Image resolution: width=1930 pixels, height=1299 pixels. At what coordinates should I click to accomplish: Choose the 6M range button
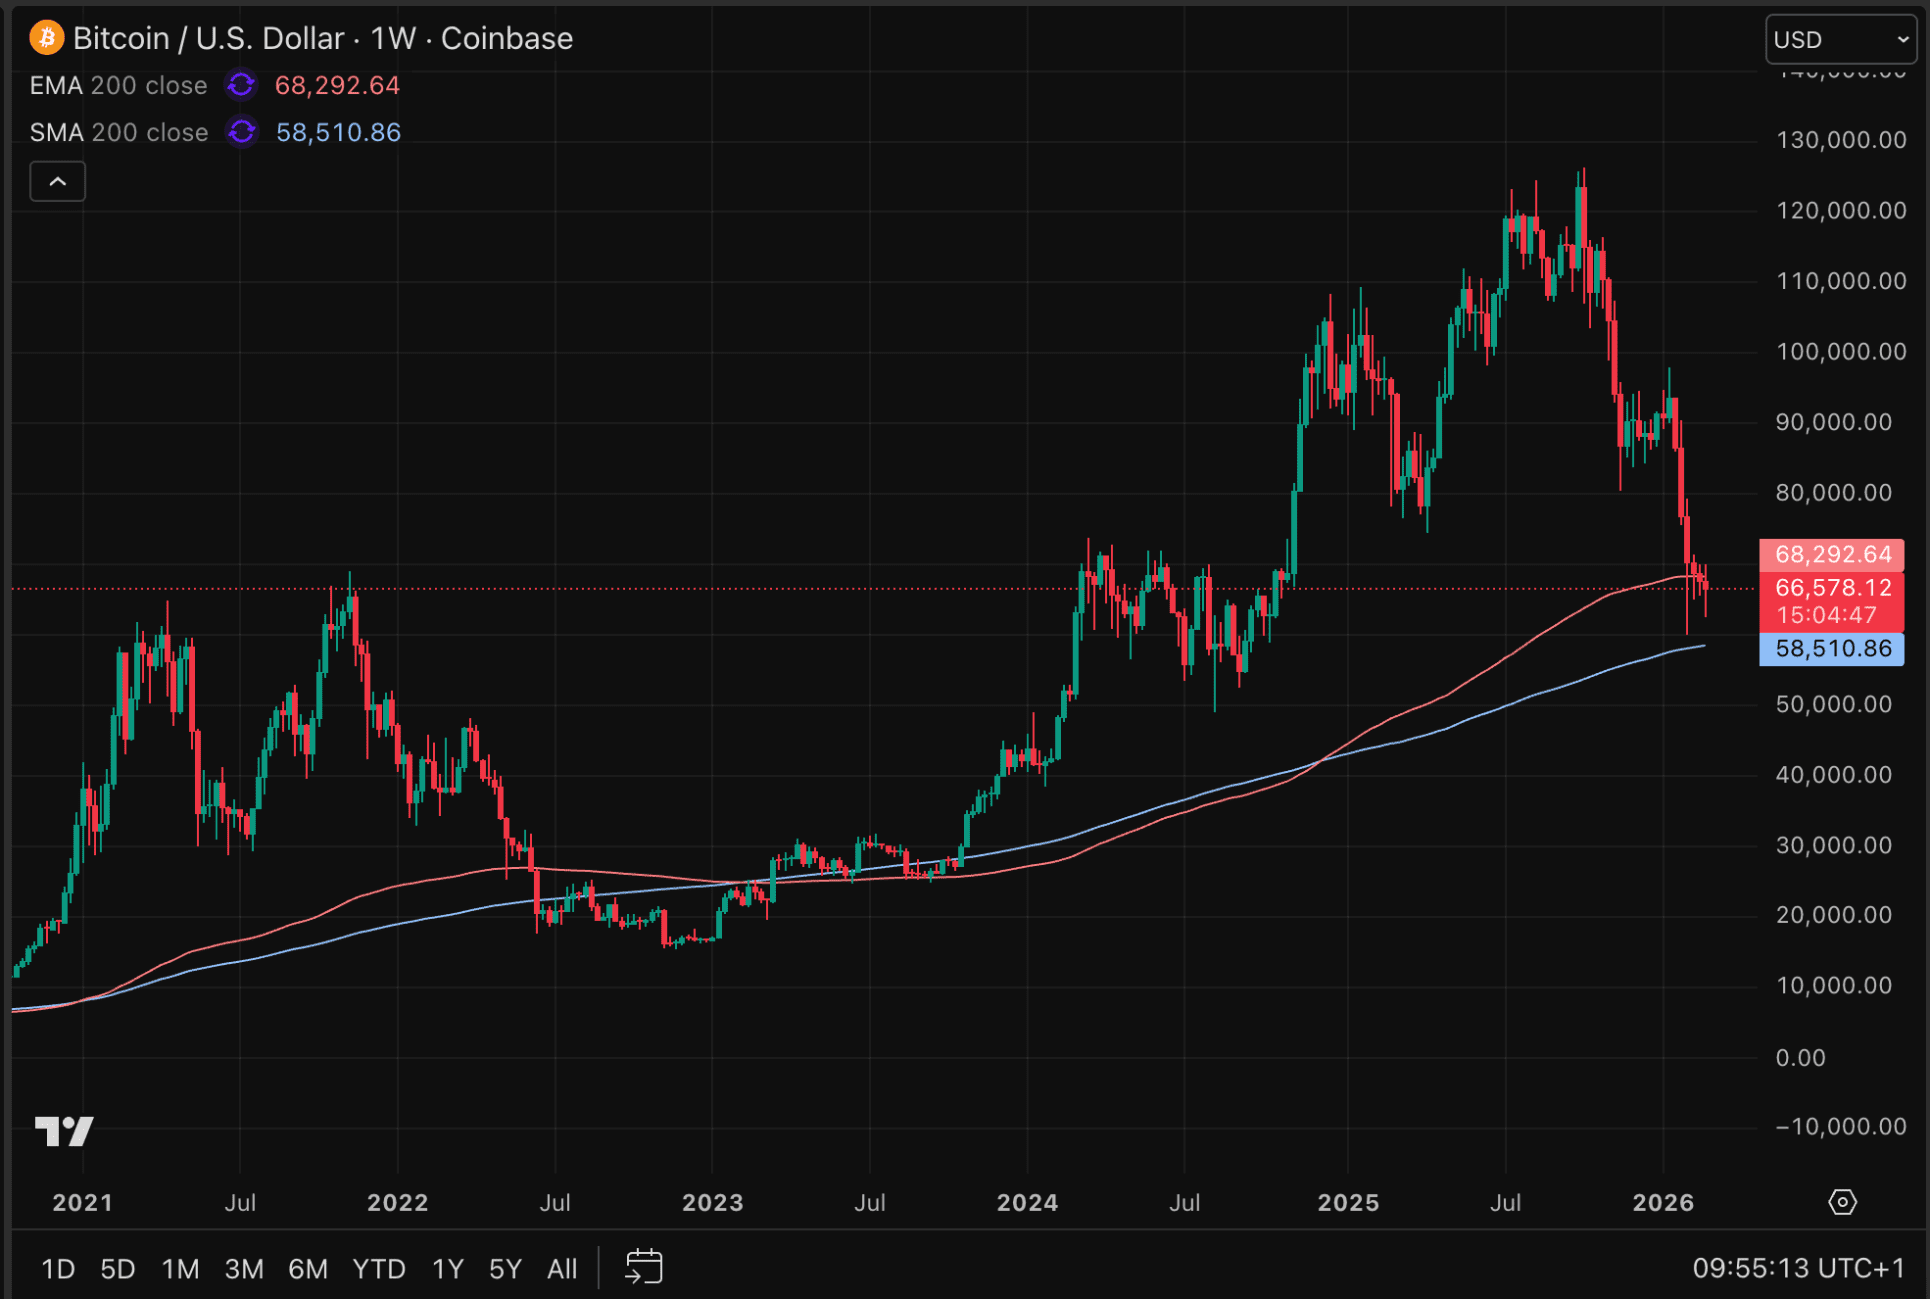coord(308,1269)
